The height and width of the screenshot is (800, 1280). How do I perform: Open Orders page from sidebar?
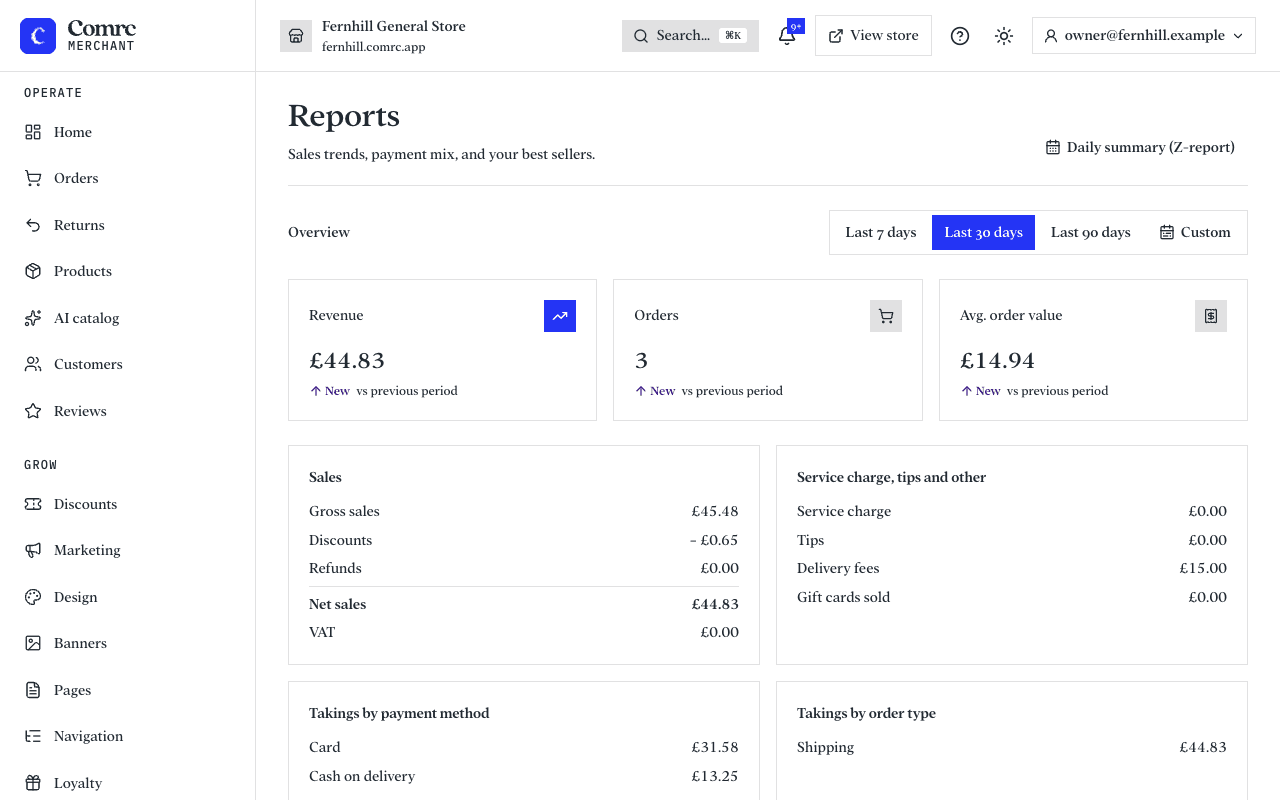click(128, 178)
